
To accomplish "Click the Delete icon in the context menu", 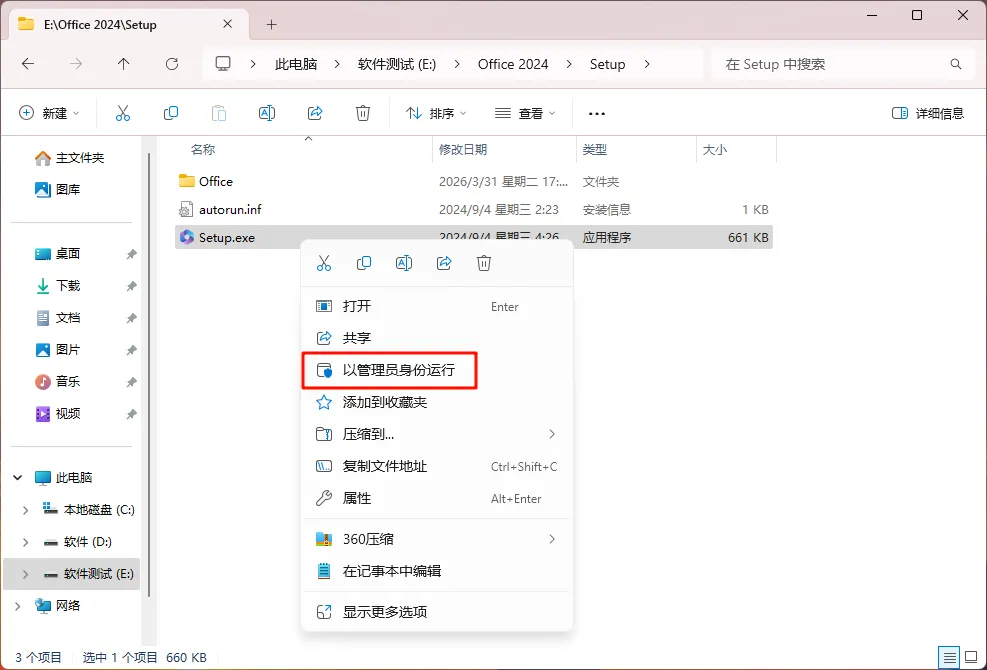I will [483, 263].
